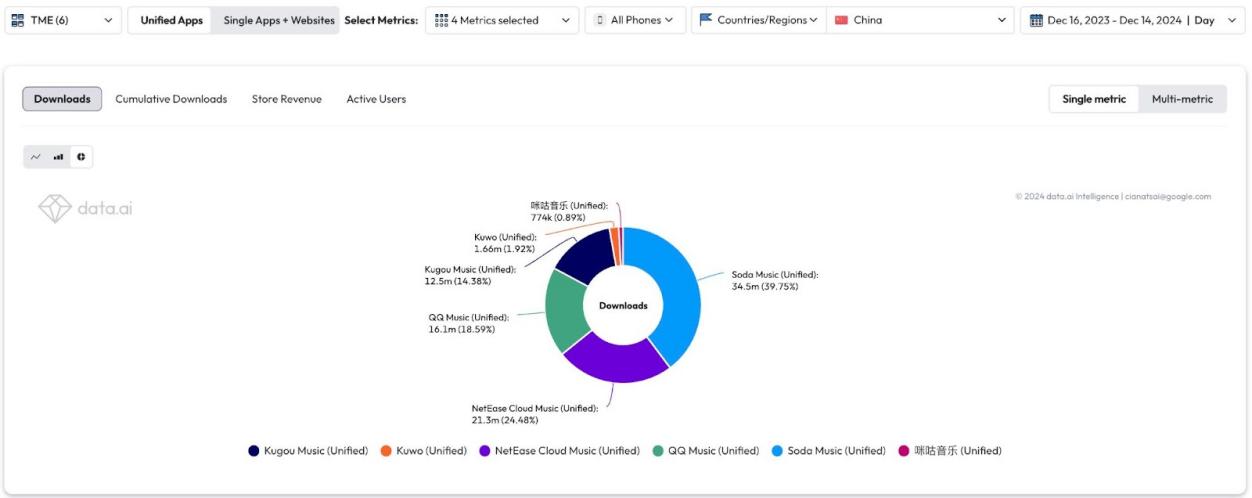
Task: Click the Kugou Music 12.5m (14.38%) label
Action: click(469, 275)
